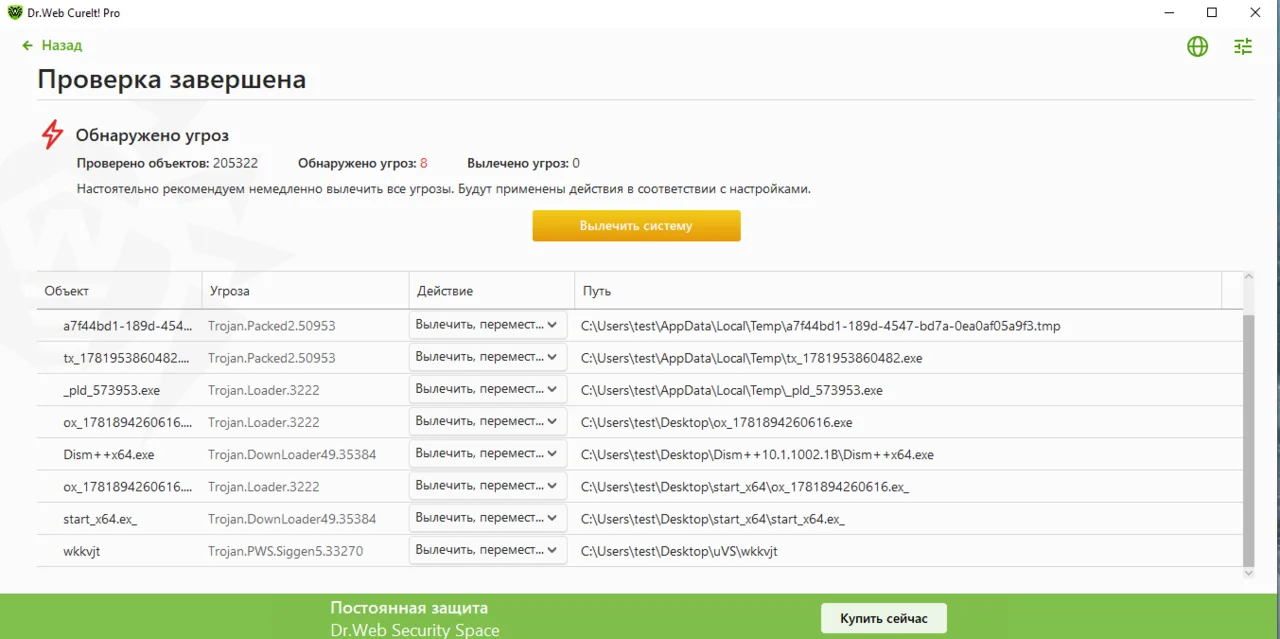Click Обнаружено угроз count 8
Image resolution: width=1280 pixels, height=639 pixels.
click(x=424, y=163)
